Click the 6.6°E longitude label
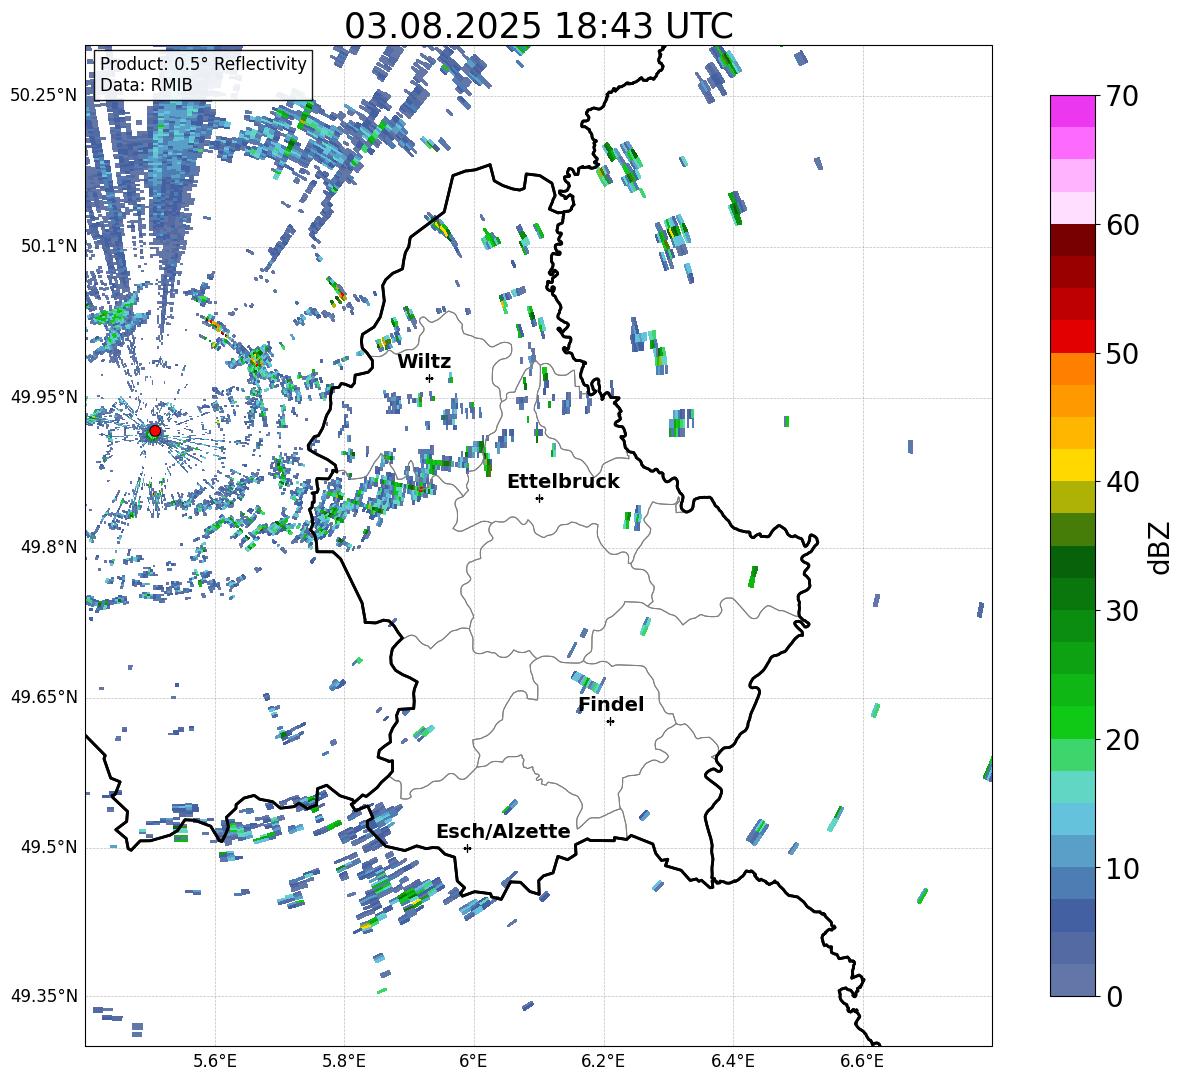The image size is (1184, 1081). point(862,1061)
